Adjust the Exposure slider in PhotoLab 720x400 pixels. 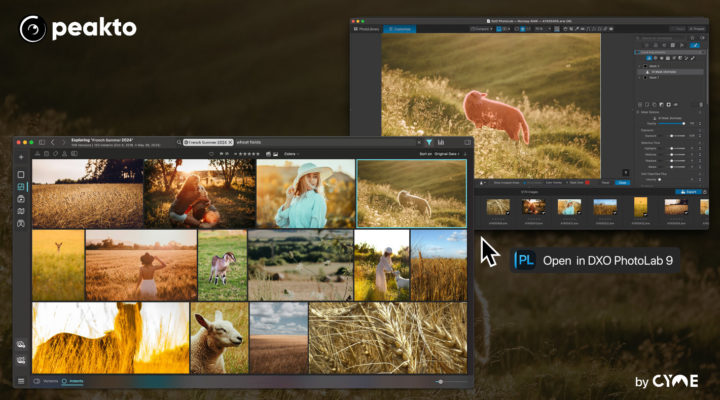tap(671, 136)
